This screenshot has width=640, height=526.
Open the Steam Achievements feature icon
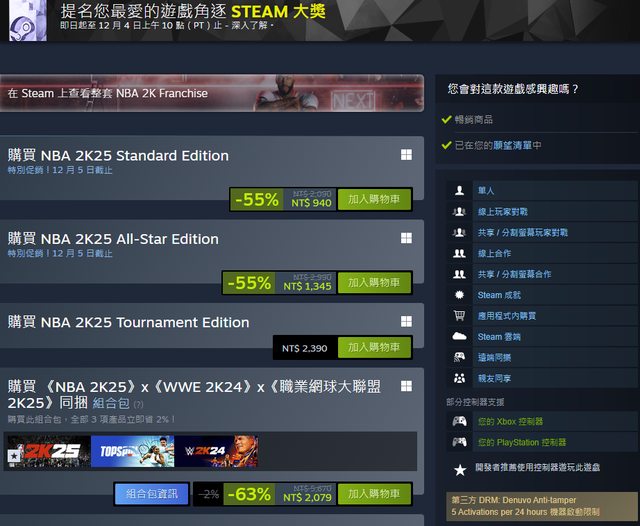(459, 295)
